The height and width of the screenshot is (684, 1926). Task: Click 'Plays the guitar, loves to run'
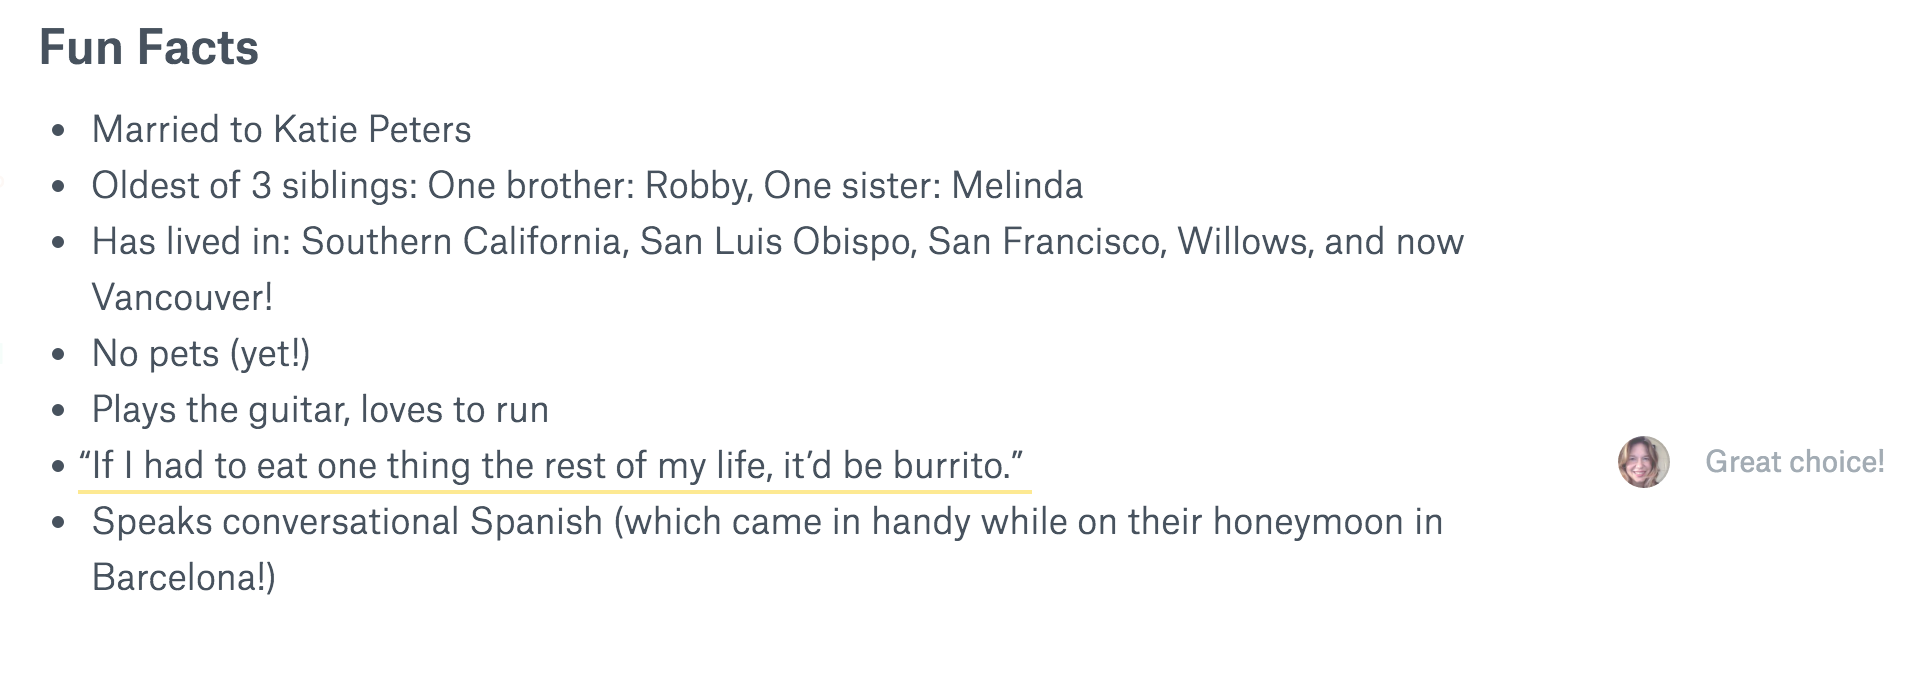click(x=320, y=410)
